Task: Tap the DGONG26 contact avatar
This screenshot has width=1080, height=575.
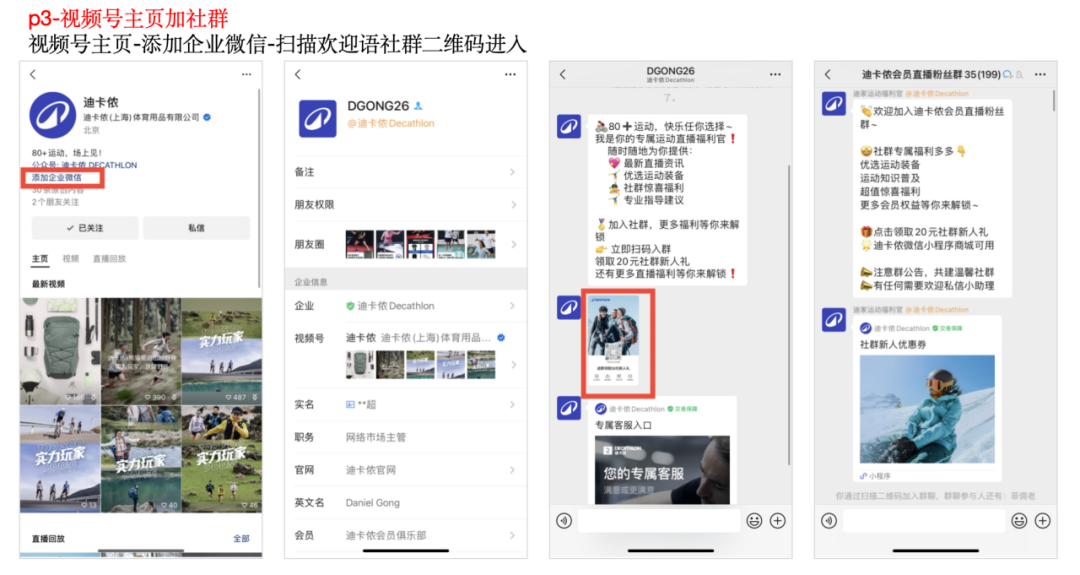Action: coord(318,118)
